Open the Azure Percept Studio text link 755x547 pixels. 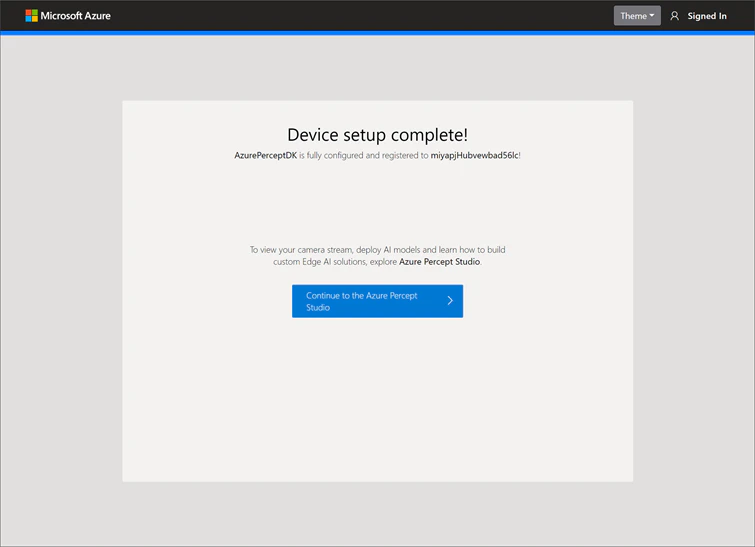click(x=440, y=261)
